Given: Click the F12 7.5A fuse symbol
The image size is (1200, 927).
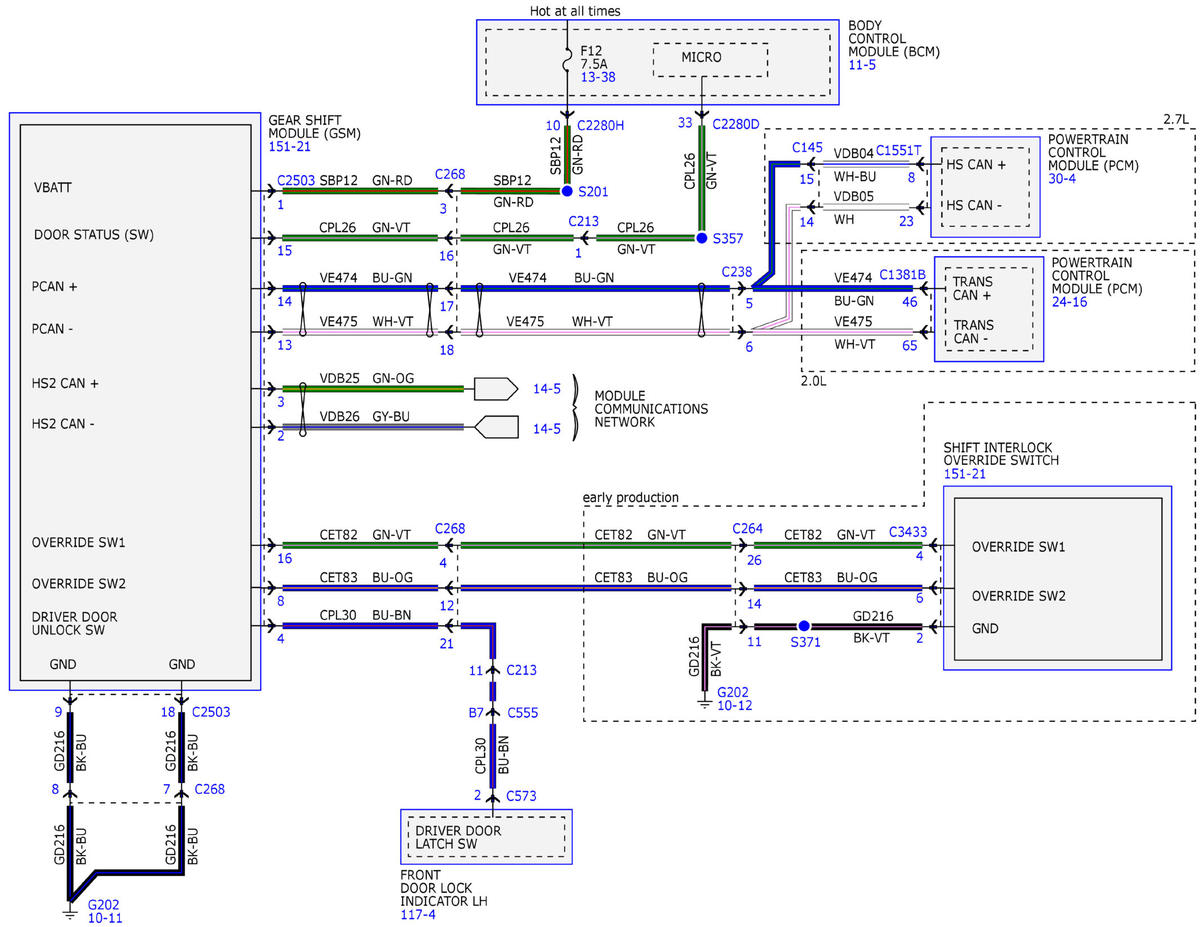Looking at the screenshot, I should tap(567, 62).
